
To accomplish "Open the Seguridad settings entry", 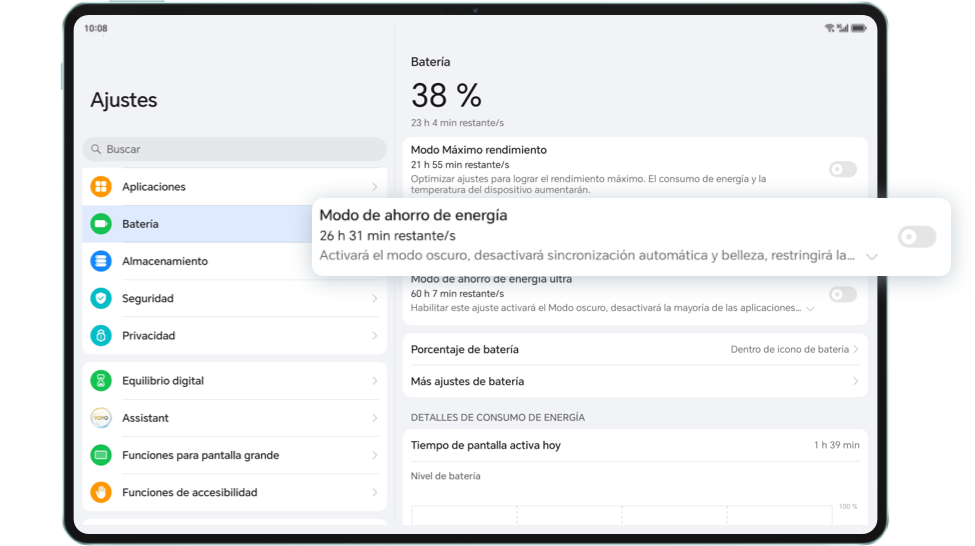I will 234,298.
